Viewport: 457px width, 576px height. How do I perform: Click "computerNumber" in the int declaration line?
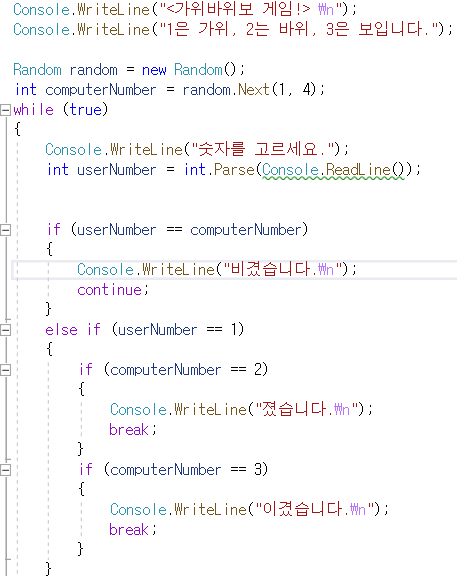[x=101, y=90]
